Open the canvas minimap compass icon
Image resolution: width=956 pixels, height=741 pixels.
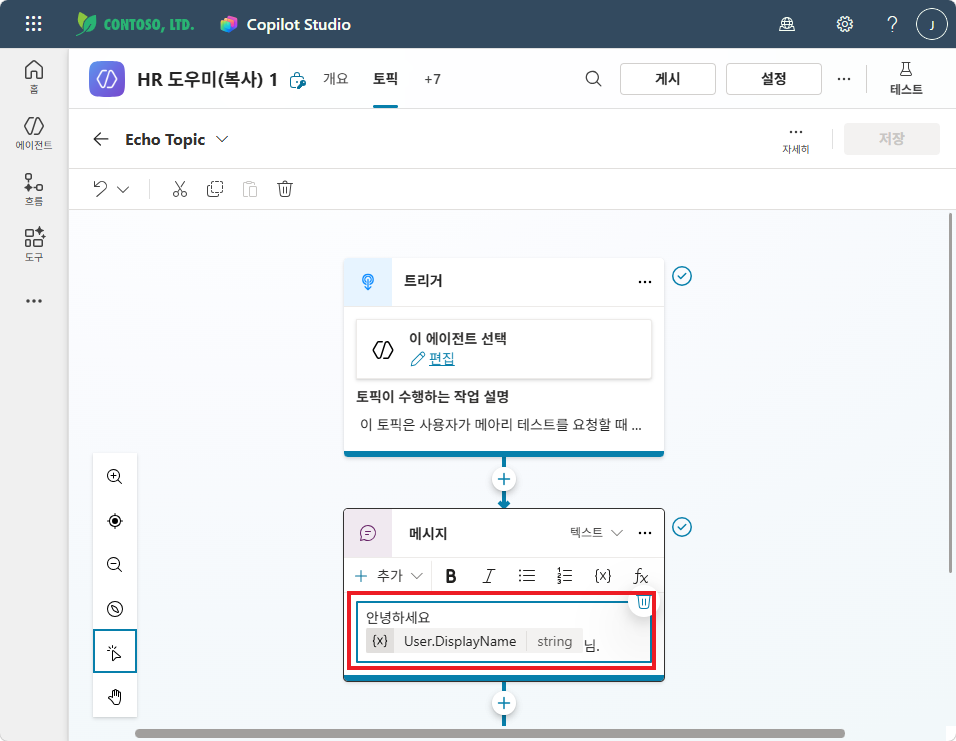point(115,609)
